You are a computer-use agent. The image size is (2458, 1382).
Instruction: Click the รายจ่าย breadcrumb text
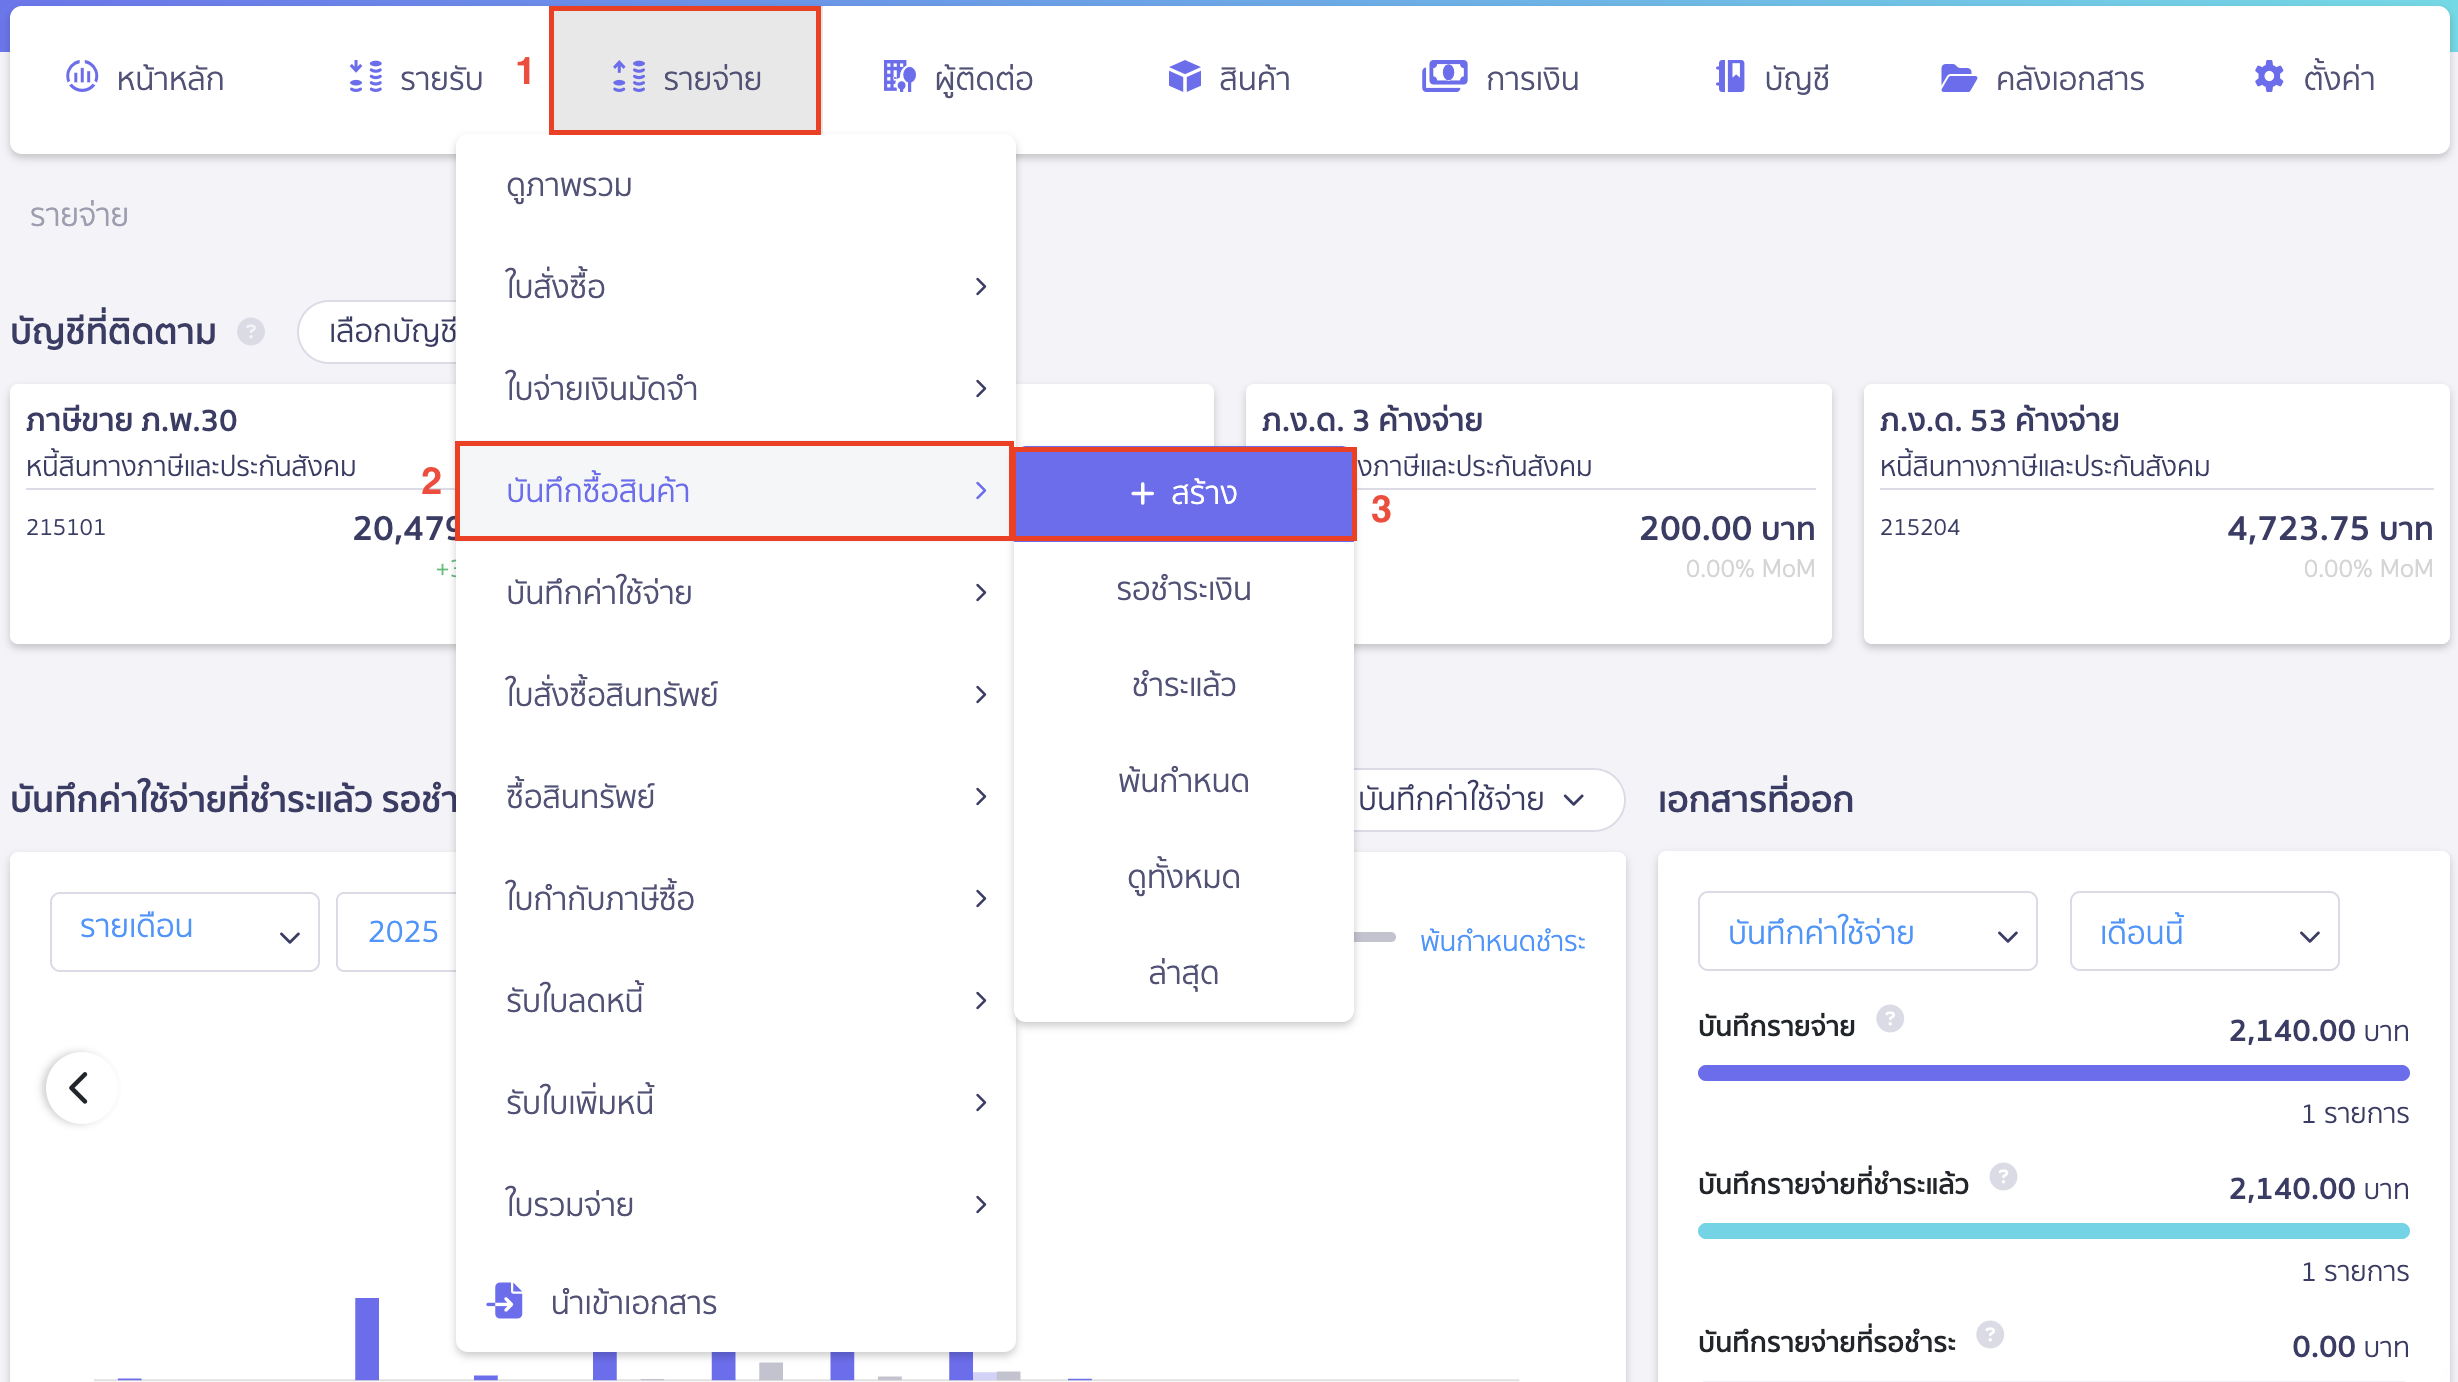click(x=79, y=215)
